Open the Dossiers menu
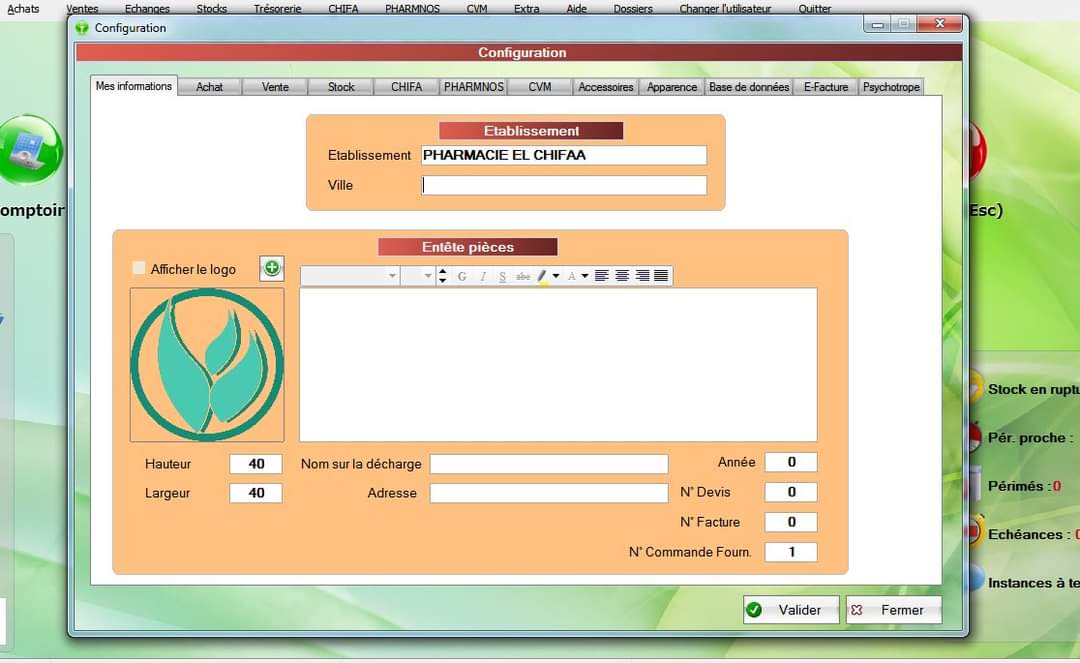Viewport: 1080px width, 663px height. point(633,9)
